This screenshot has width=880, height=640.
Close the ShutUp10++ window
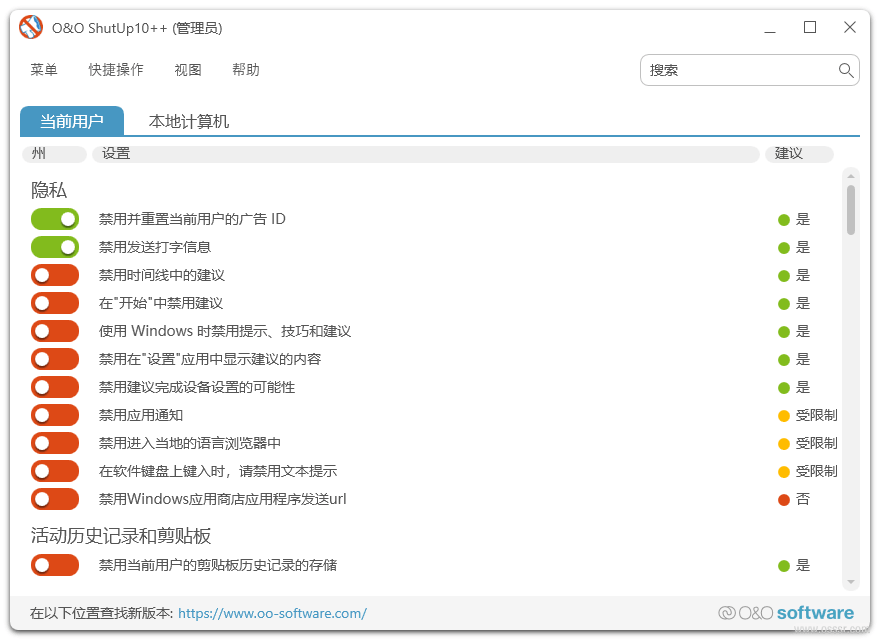850,27
